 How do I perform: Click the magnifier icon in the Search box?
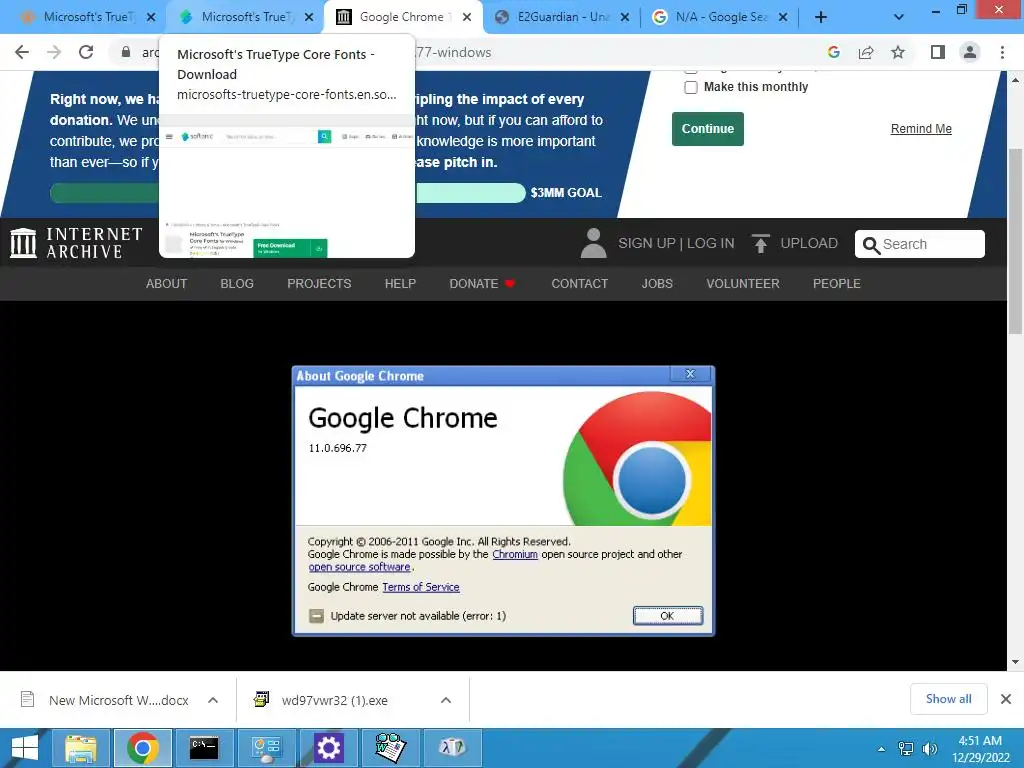pyautogui.click(x=871, y=245)
